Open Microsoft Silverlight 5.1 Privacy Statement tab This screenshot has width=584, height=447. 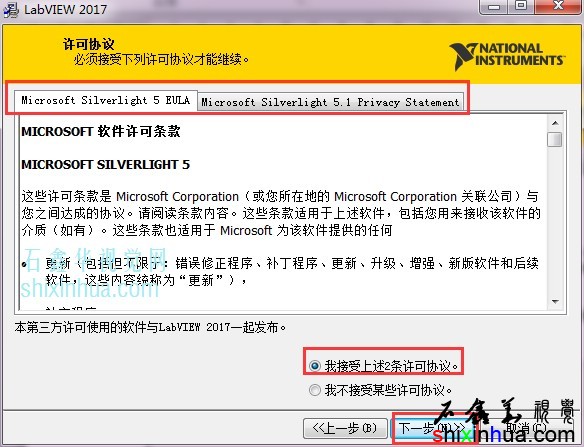(330, 102)
